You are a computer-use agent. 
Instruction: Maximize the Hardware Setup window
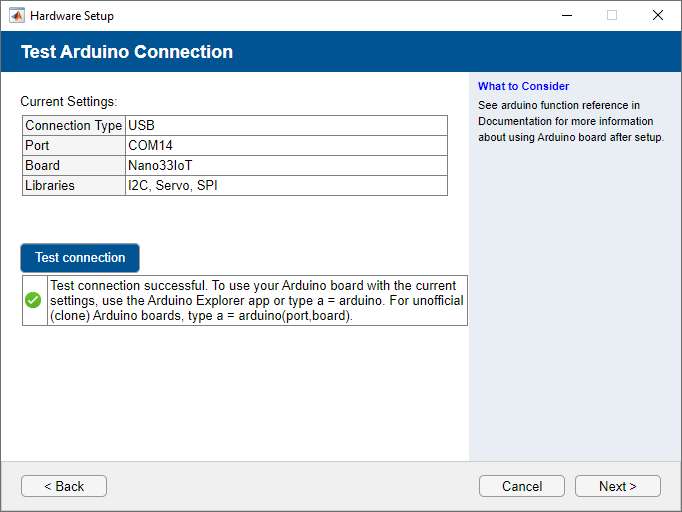612,16
